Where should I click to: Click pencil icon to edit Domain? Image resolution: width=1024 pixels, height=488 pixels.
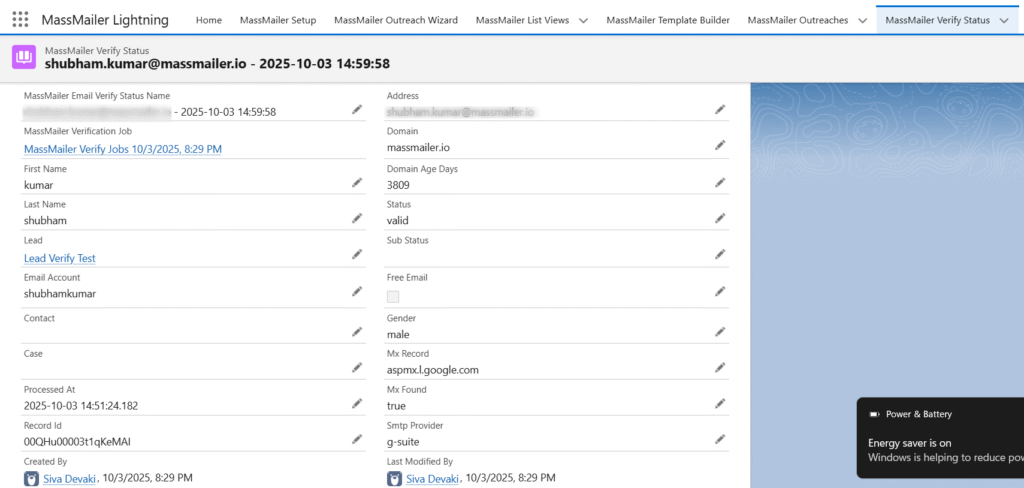pos(719,145)
